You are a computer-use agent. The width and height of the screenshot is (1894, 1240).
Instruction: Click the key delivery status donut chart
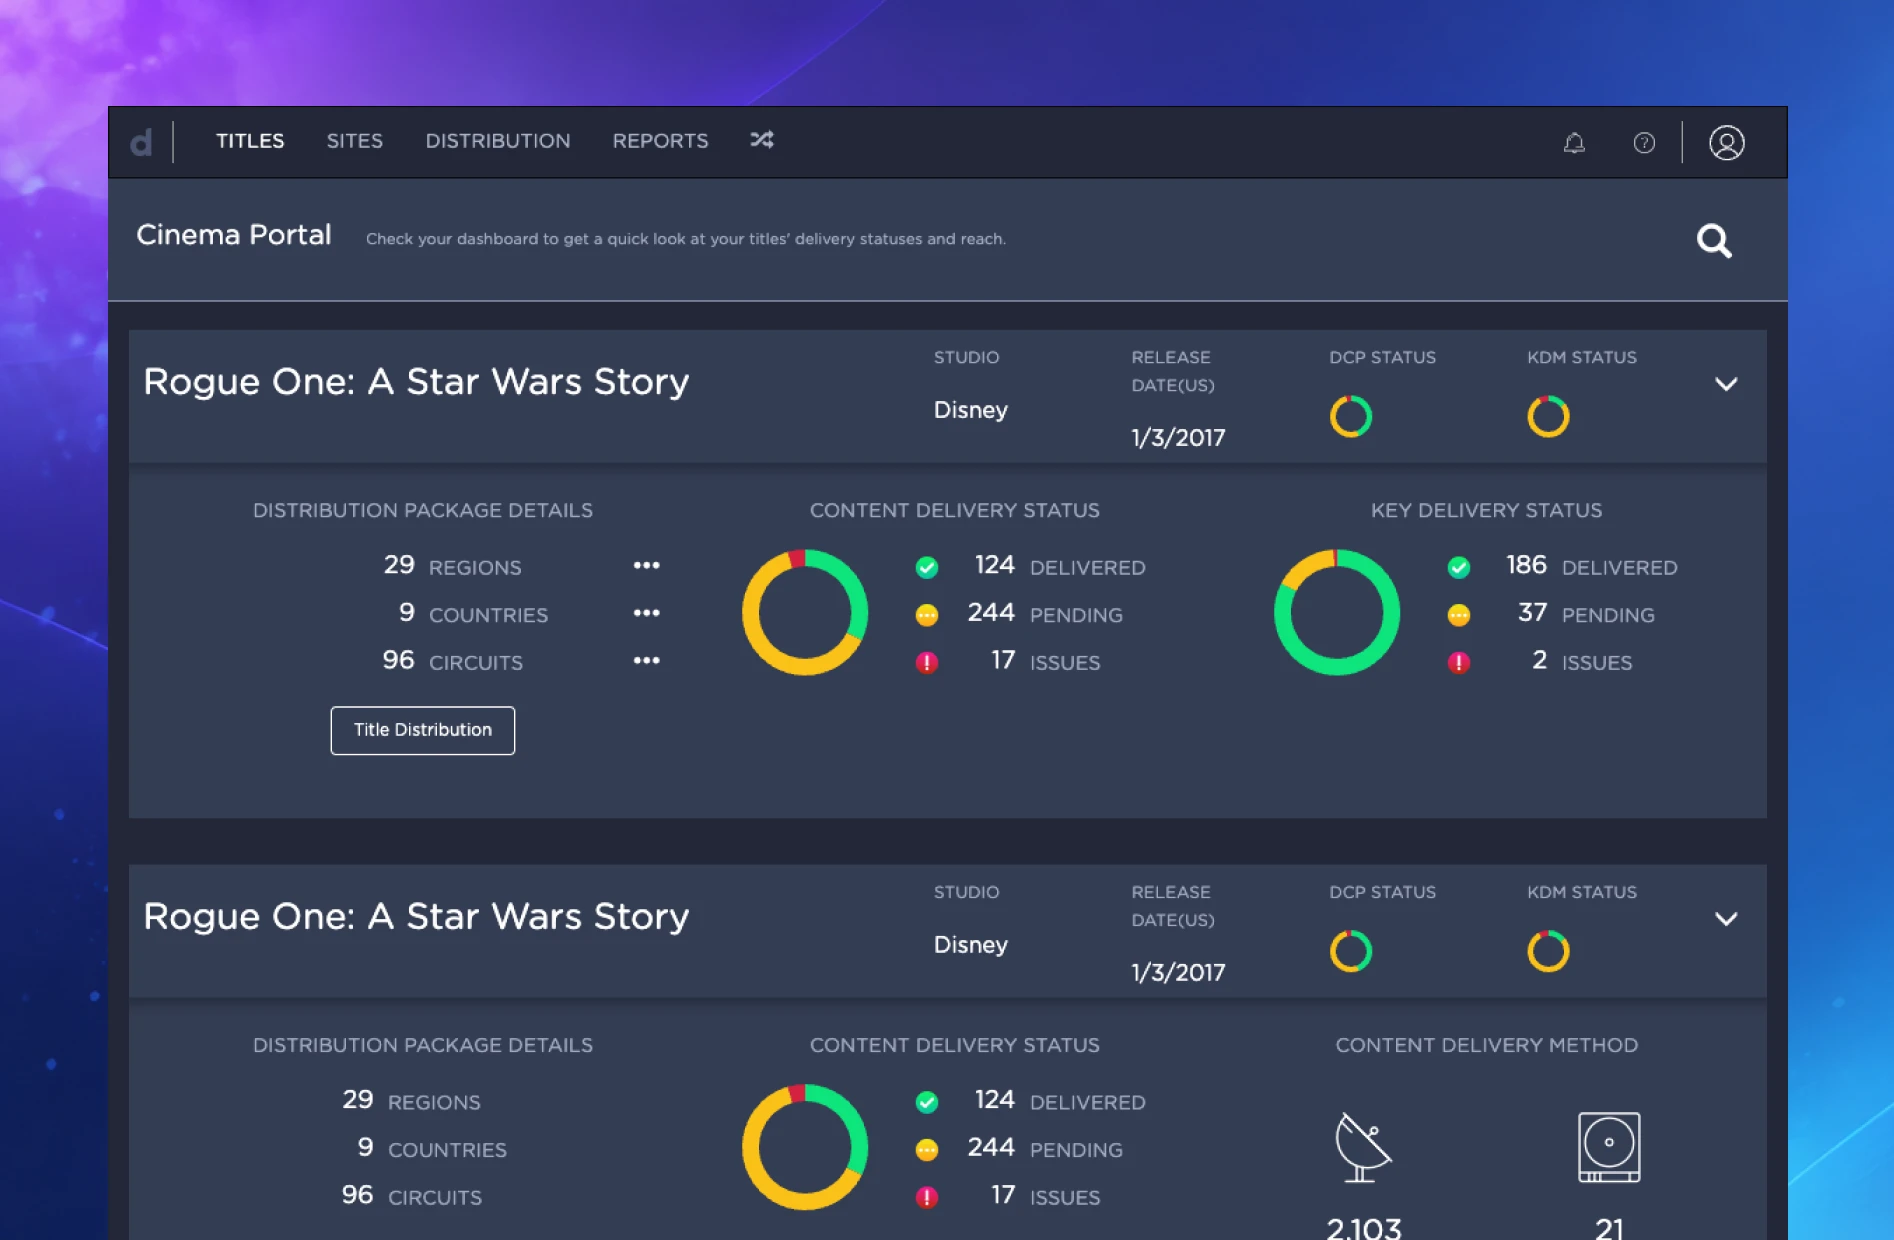1337,613
